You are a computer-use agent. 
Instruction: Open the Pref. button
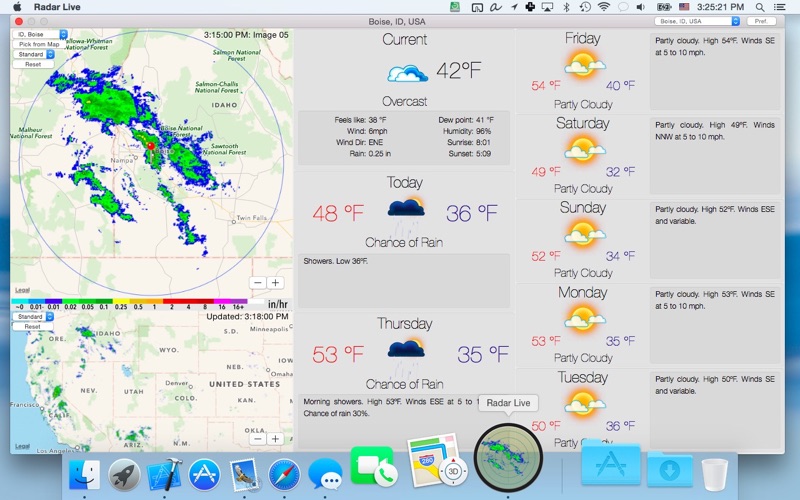pos(761,21)
